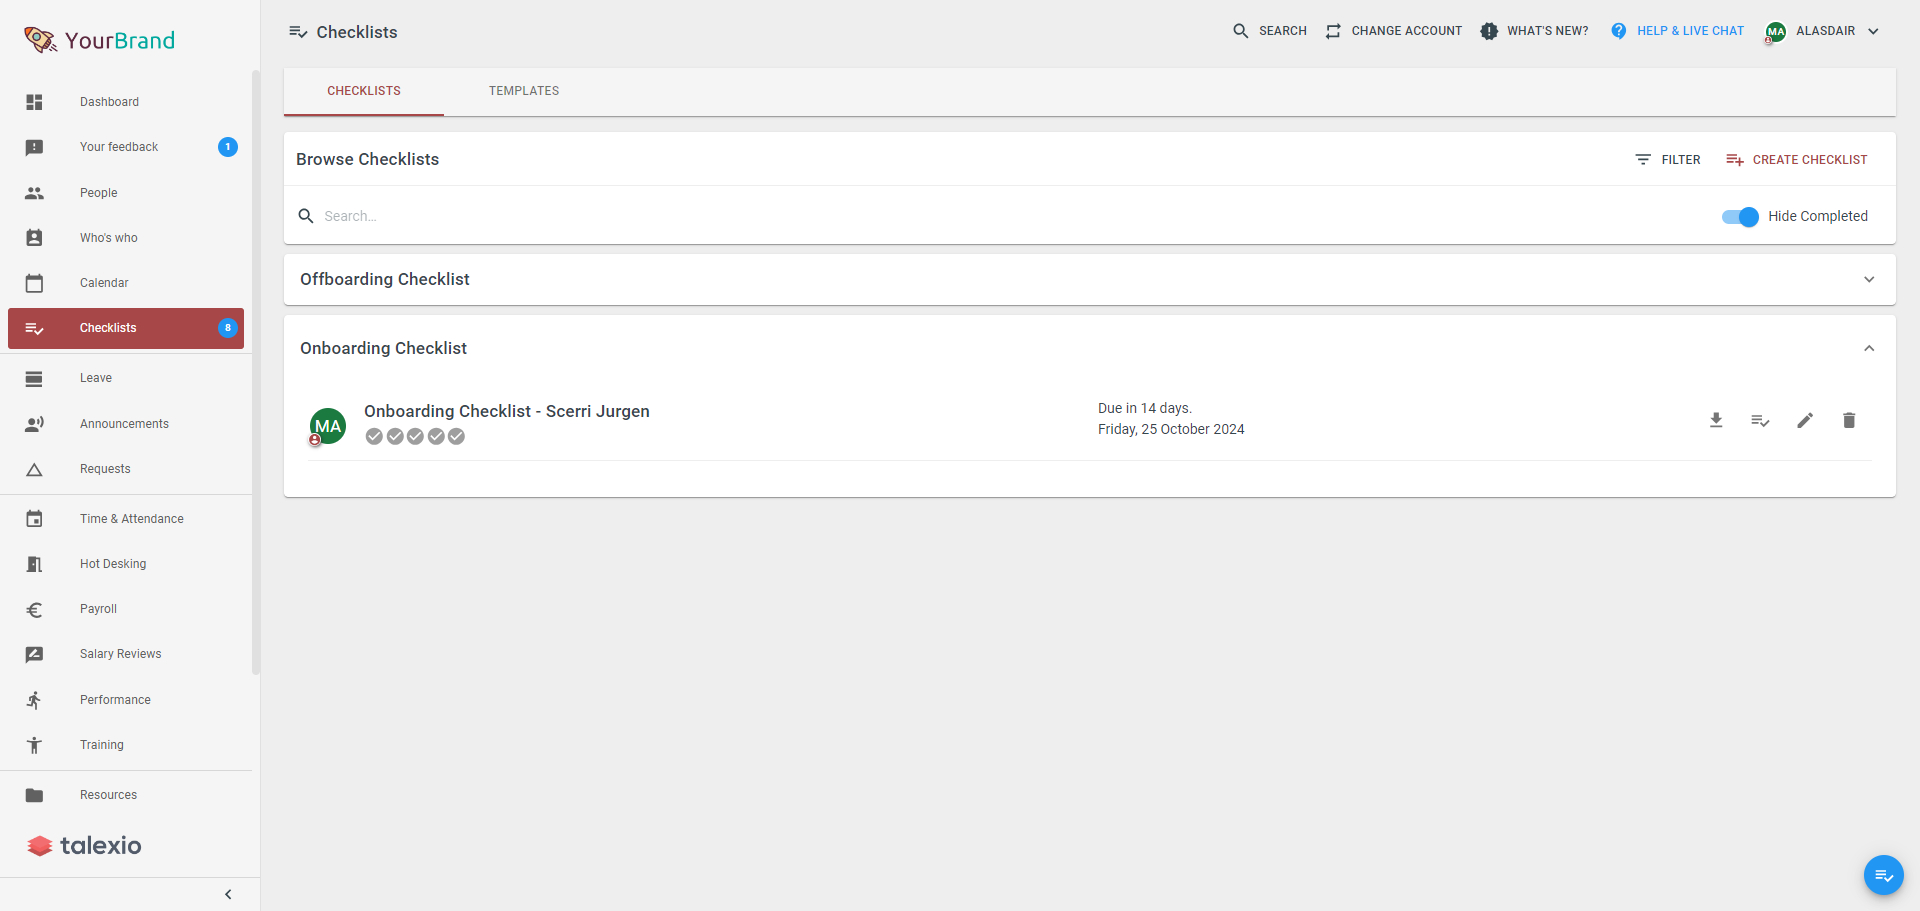This screenshot has height=911, width=1920.
Task: Open Dashboard from the sidebar menu
Action: tap(126, 102)
